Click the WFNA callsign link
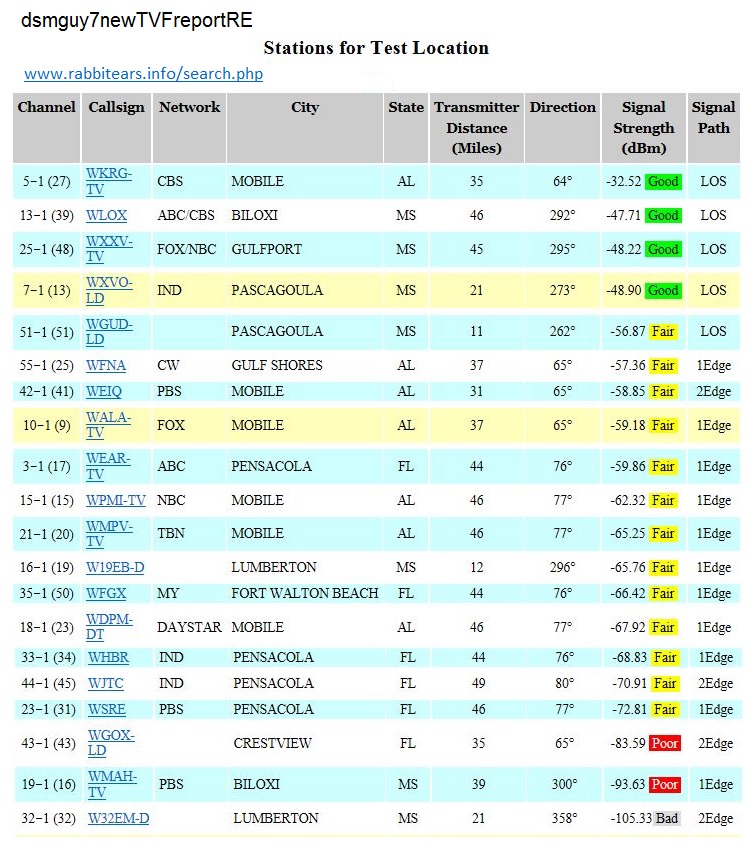Screen dimensions: 750x850 click(107, 366)
